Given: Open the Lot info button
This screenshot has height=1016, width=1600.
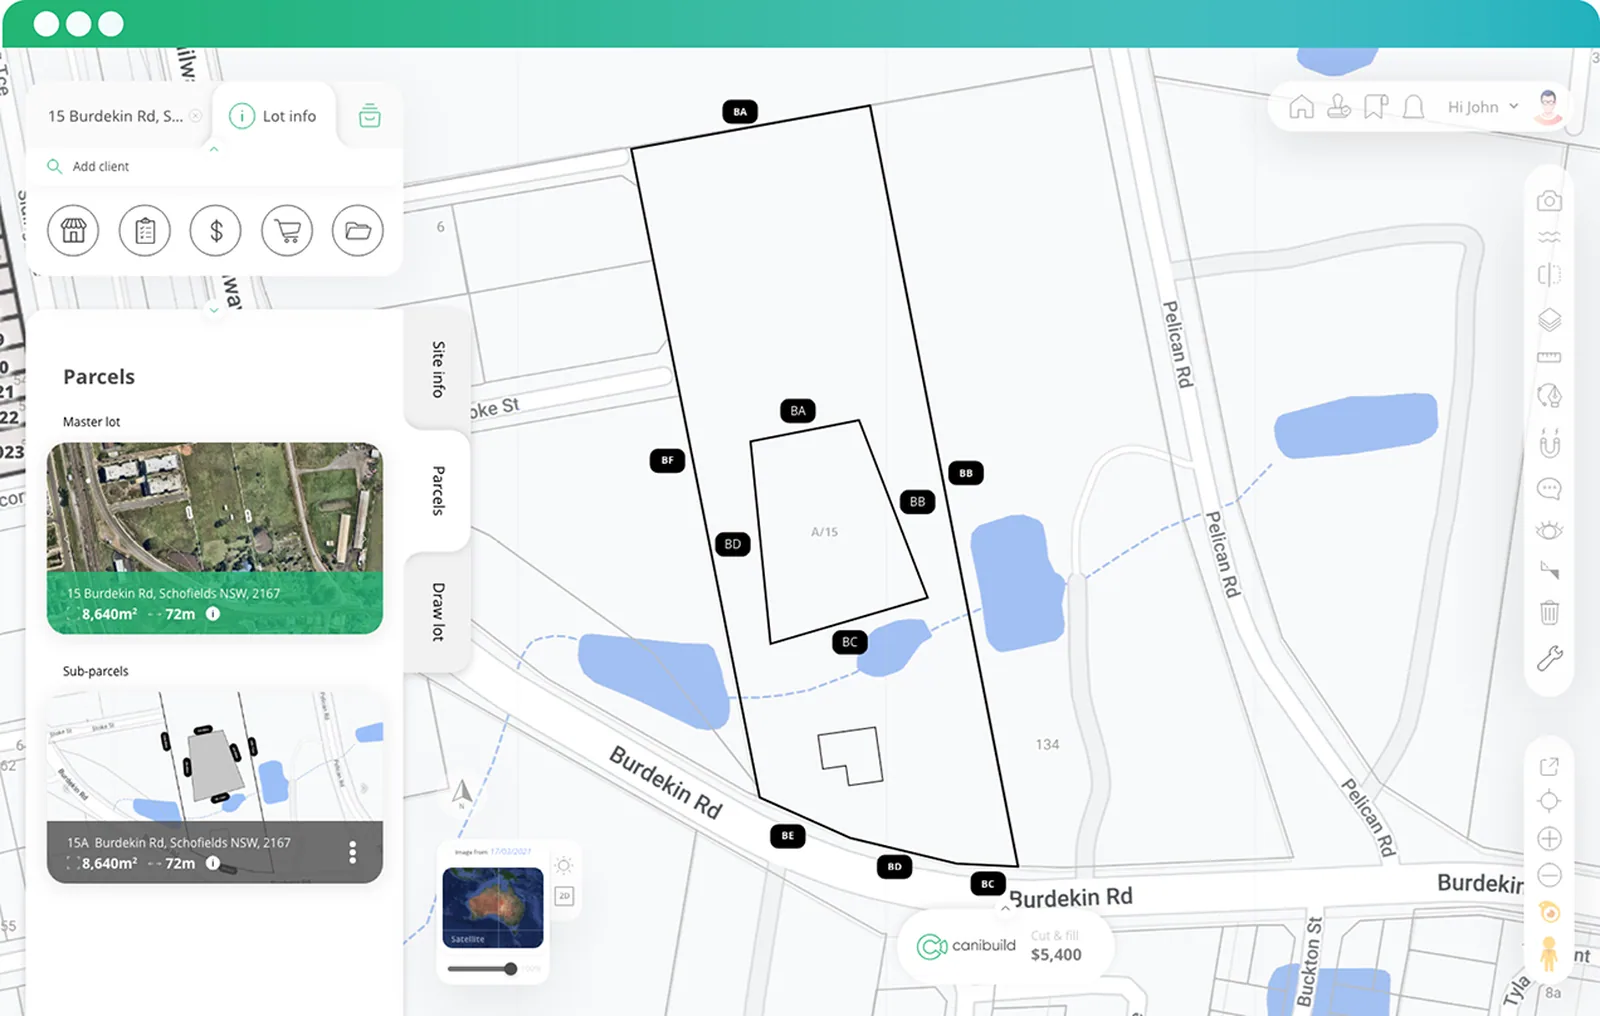Looking at the screenshot, I should [273, 116].
